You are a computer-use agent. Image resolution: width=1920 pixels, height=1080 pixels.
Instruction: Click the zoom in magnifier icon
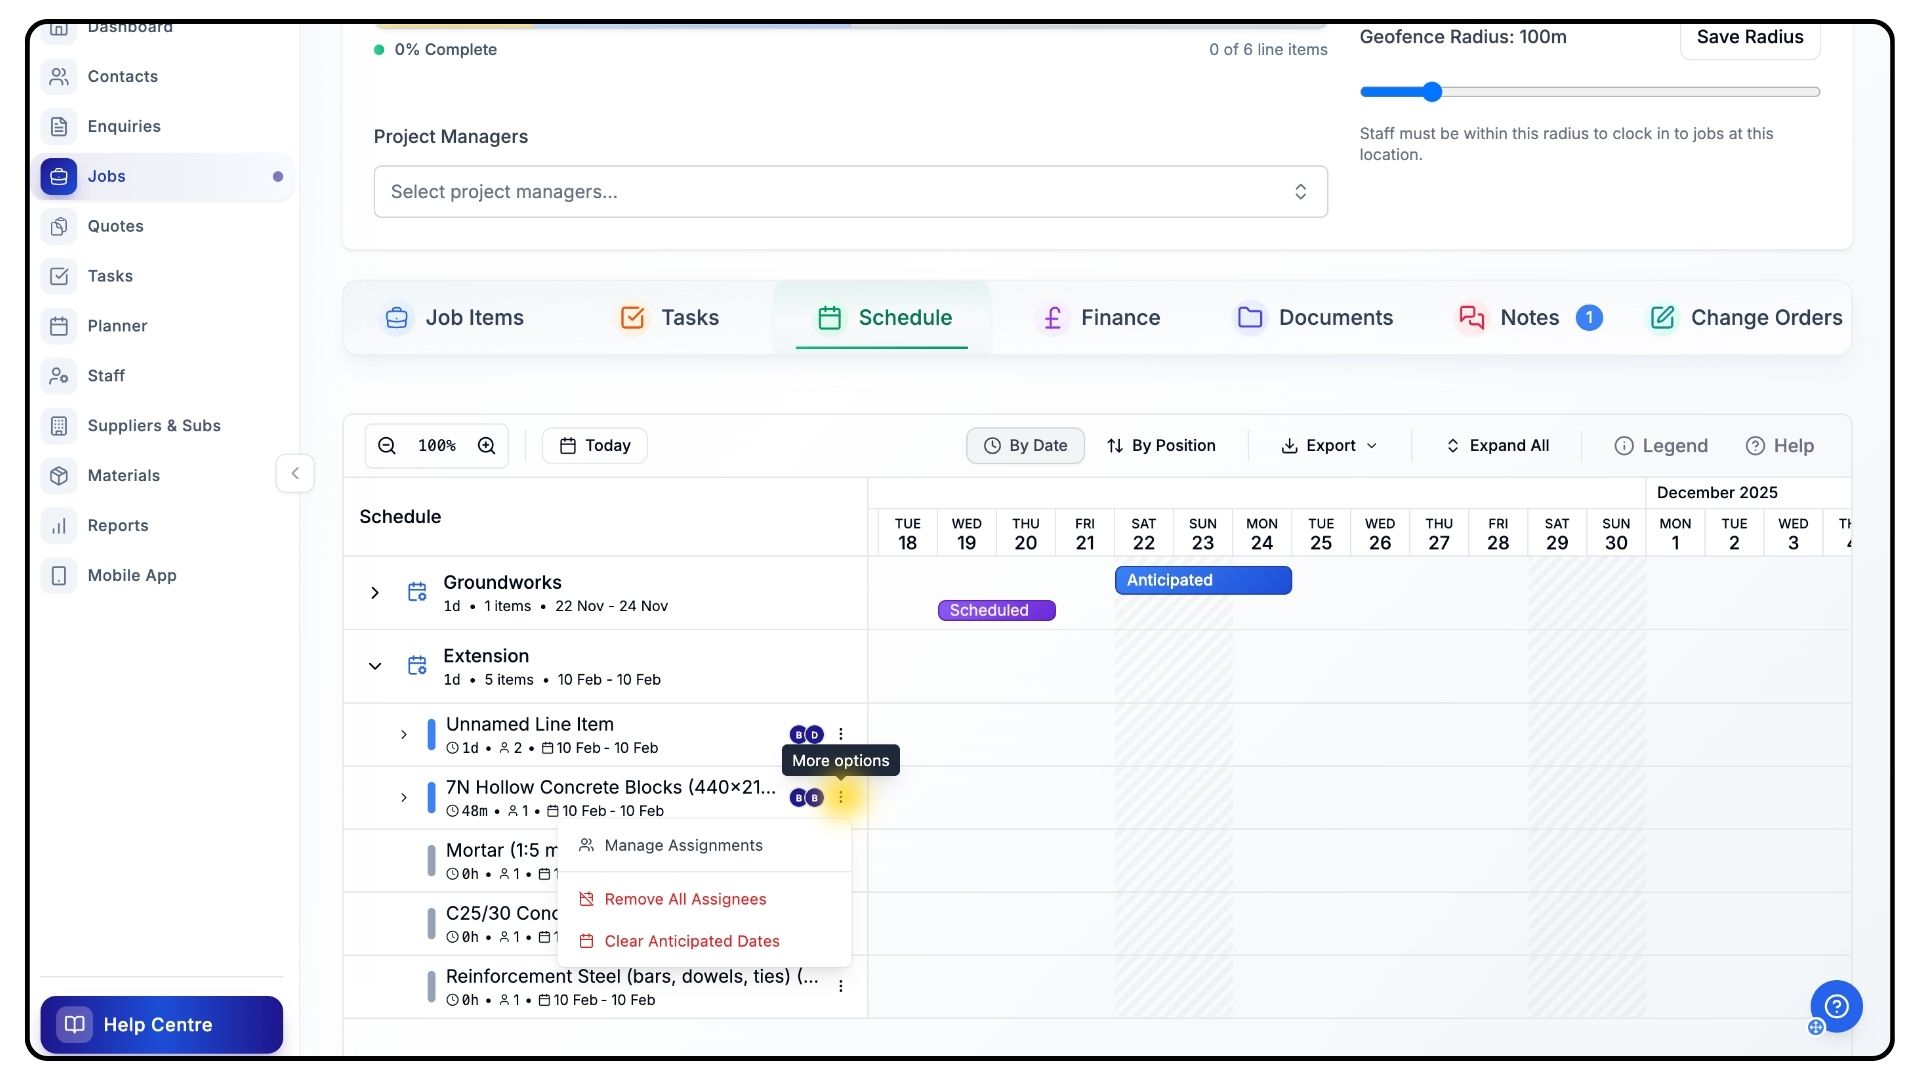click(x=487, y=446)
